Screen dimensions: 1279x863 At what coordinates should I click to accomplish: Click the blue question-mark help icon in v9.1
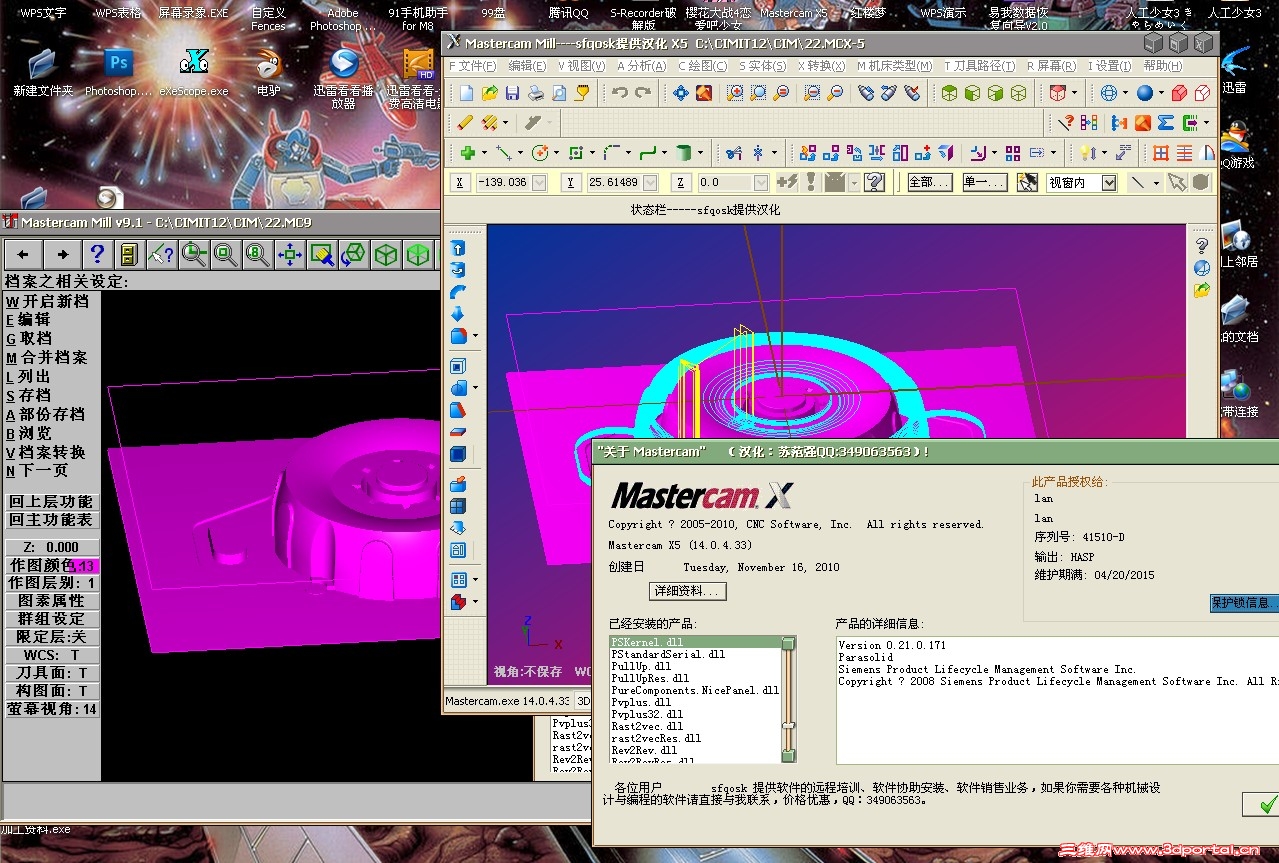point(97,254)
